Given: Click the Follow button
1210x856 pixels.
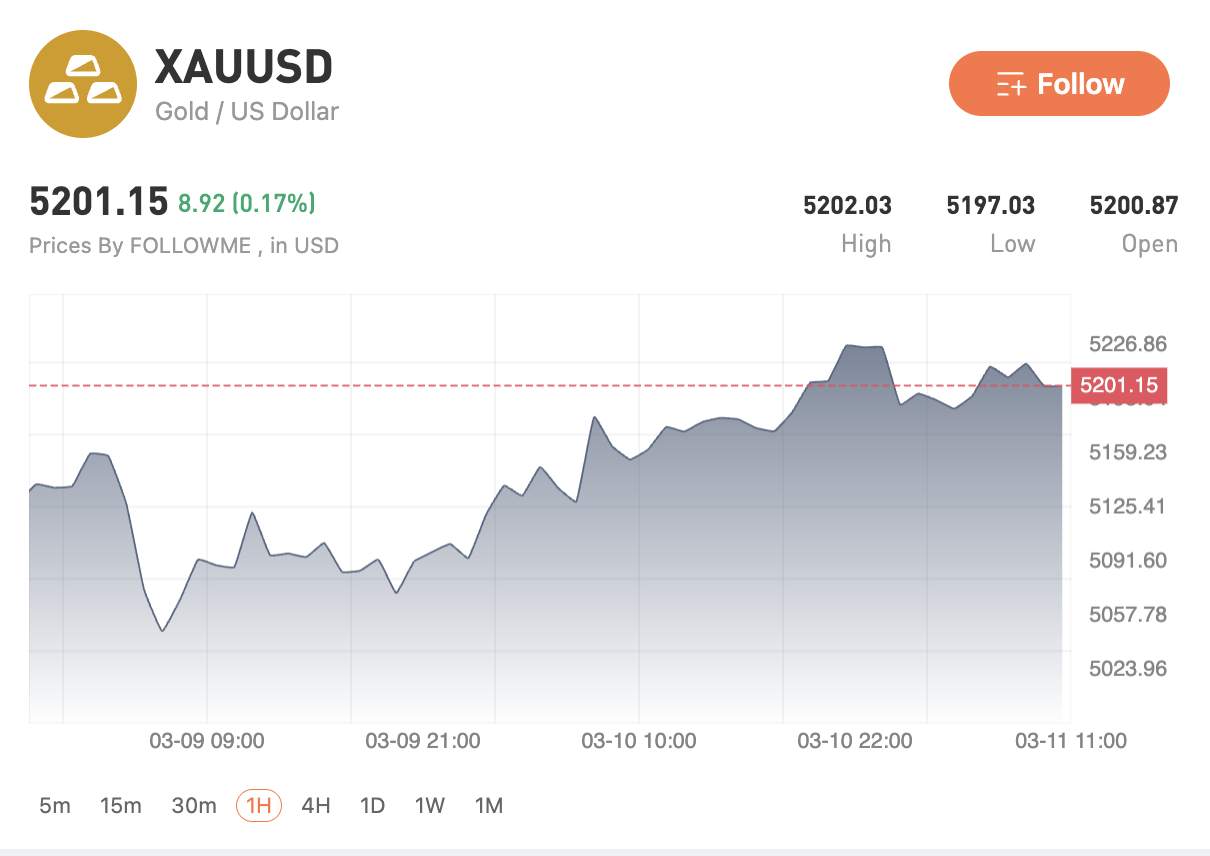Looking at the screenshot, I should [1058, 84].
